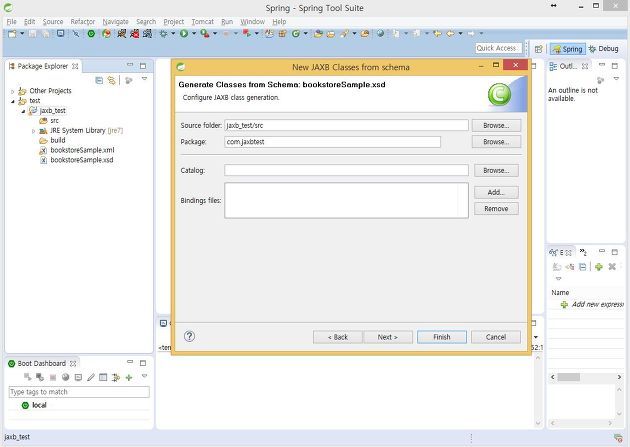
Task: Collapse the jaxb_test project node
Action: pyautogui.click(x=23, y=111)
